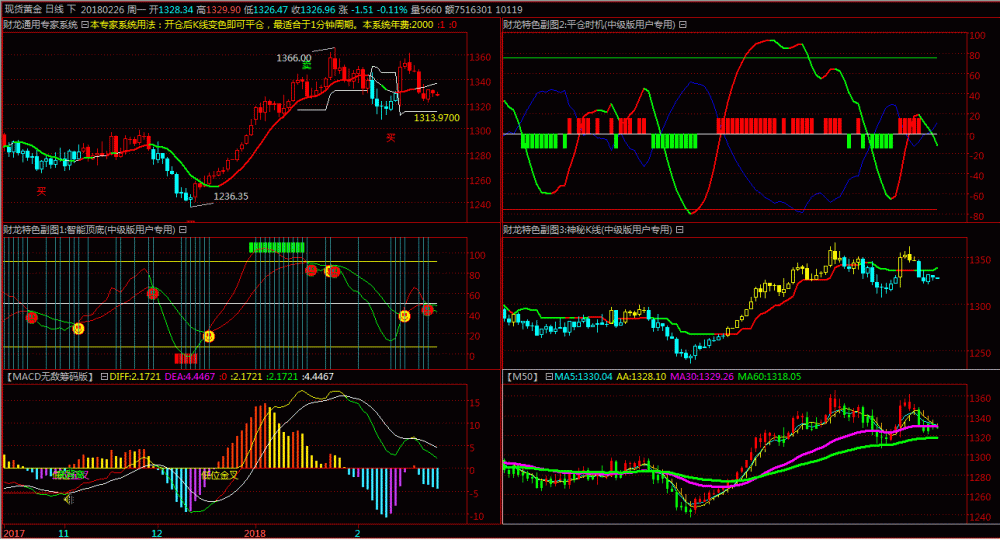Click the DEA:4.4467 value

[x=190, y=377]
